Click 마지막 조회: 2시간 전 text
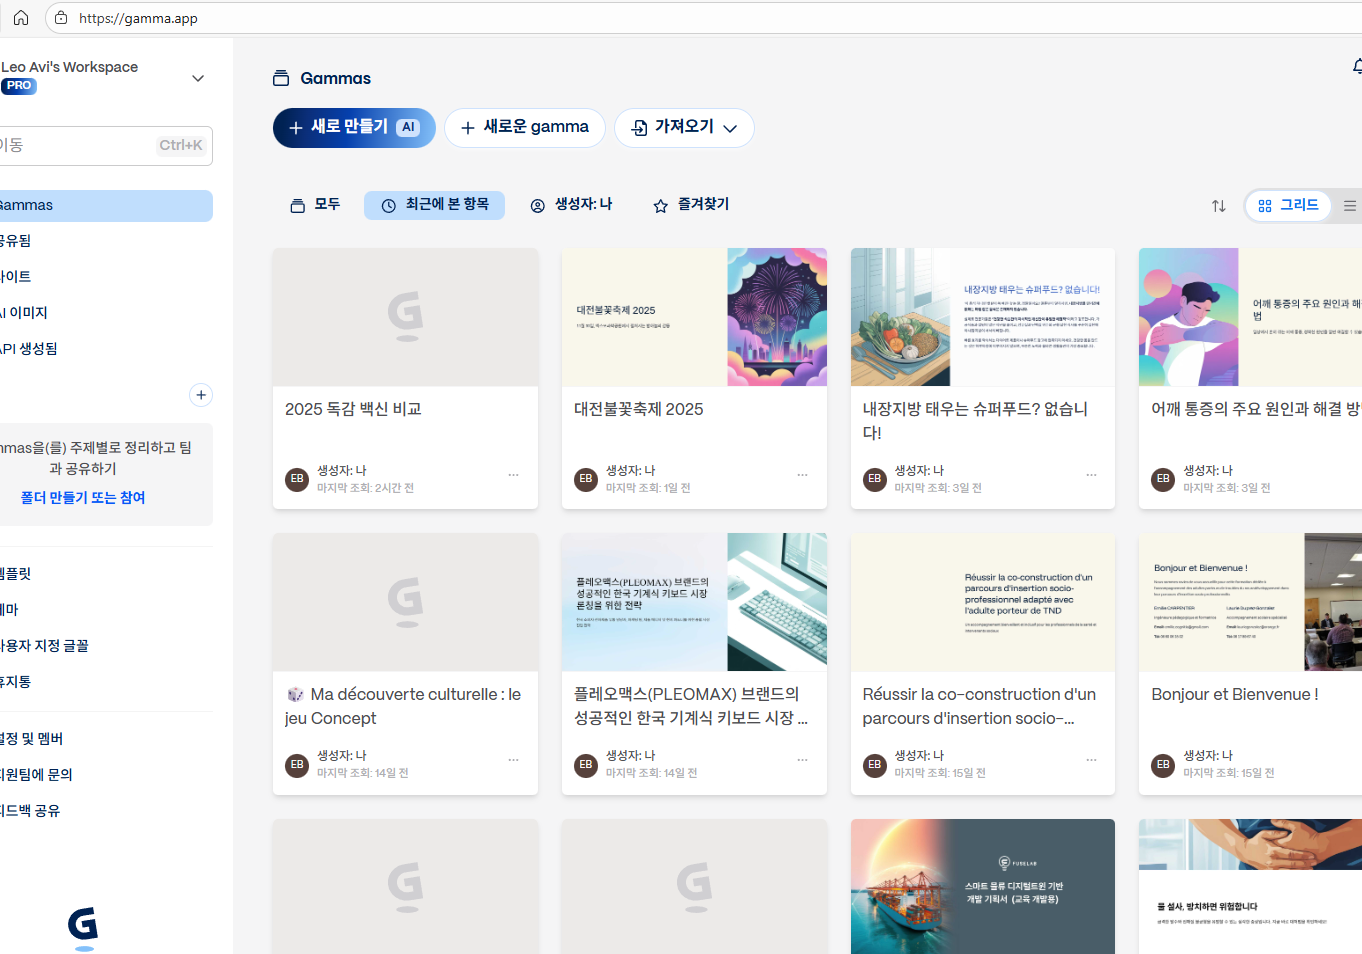This screenshot has height=954, width=1362. click(x=365, y=489)
